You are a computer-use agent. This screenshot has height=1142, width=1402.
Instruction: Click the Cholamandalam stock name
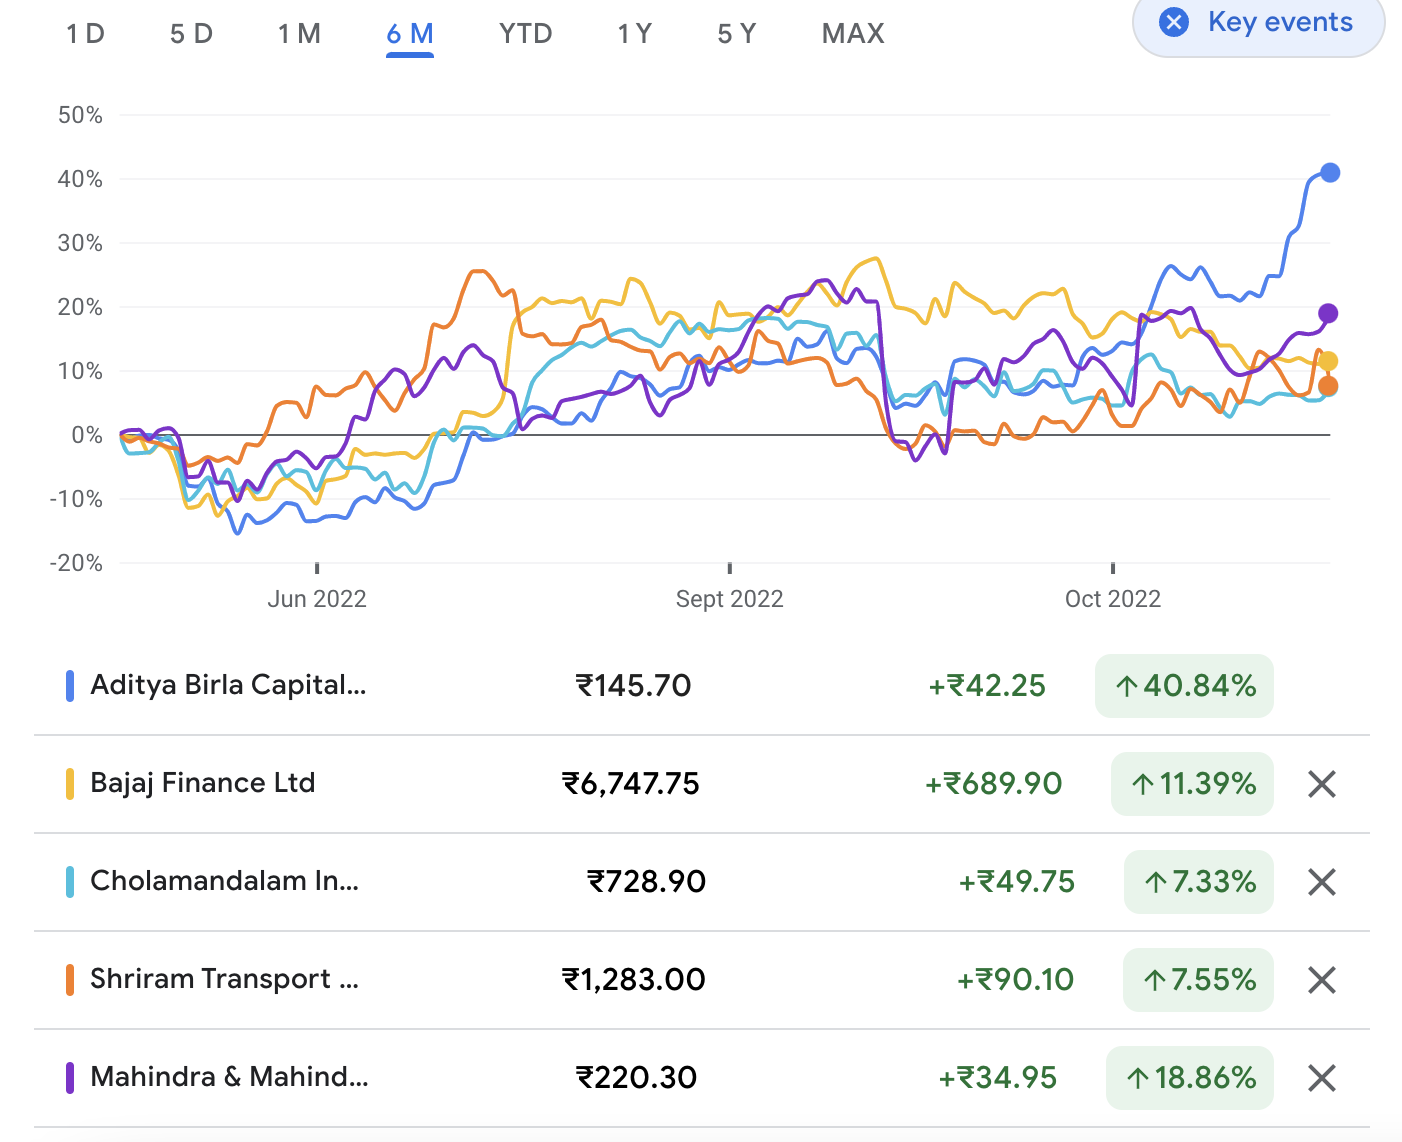[x=224, y=881]
